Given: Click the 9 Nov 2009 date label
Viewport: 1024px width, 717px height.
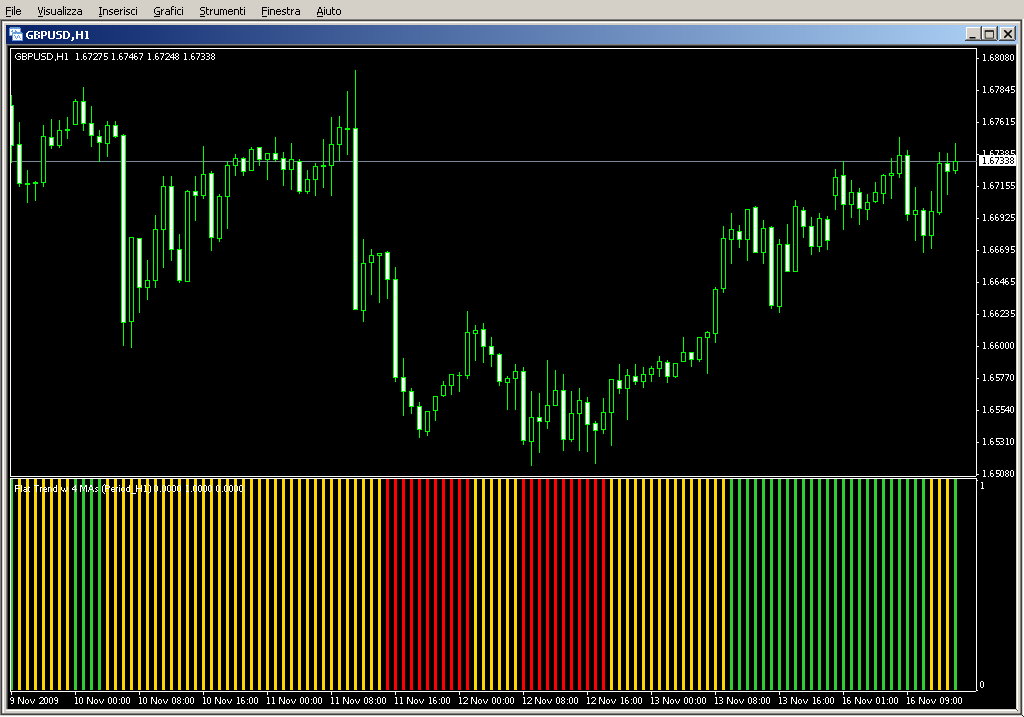Looking at the screenshot, I should (x=34, y=701).
